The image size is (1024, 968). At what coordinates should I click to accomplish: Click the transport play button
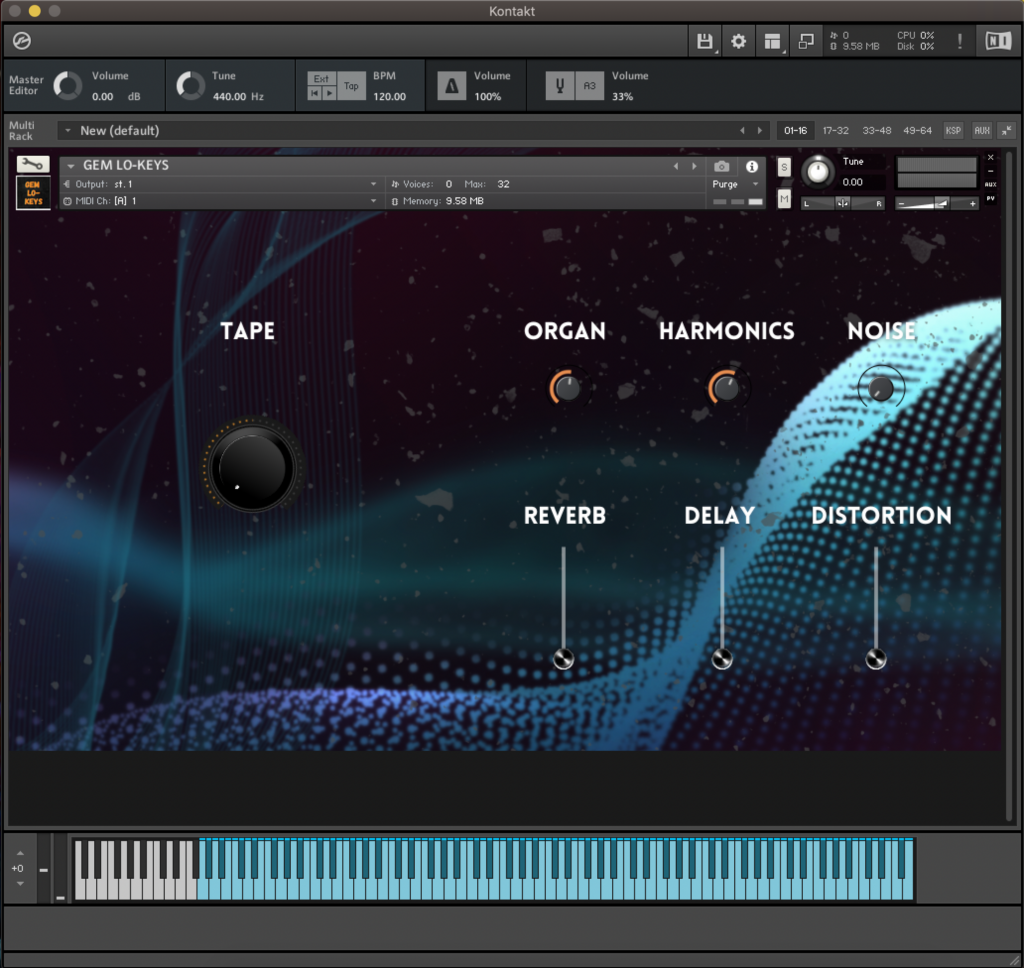tap(329, 93)
